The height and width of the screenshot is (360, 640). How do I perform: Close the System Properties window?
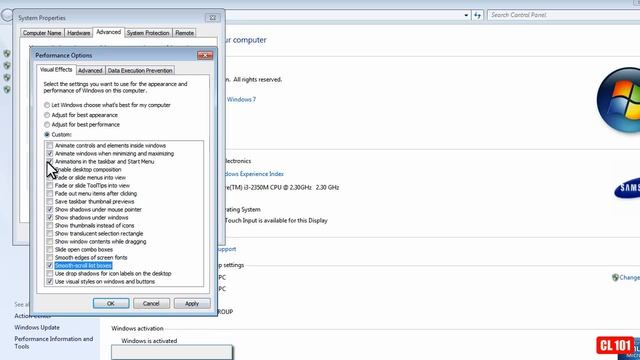point(213,18)
